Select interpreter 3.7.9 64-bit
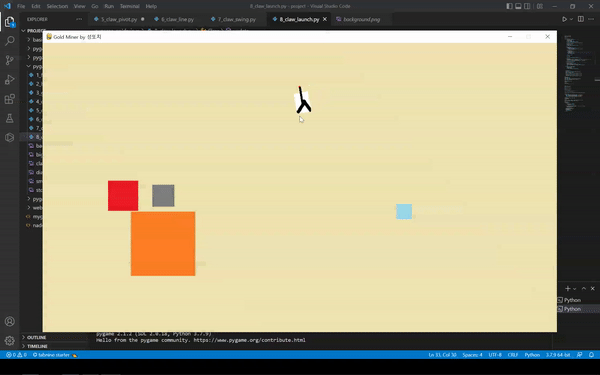Viewport: 600px width, 375px height. (x=558, y=355)
